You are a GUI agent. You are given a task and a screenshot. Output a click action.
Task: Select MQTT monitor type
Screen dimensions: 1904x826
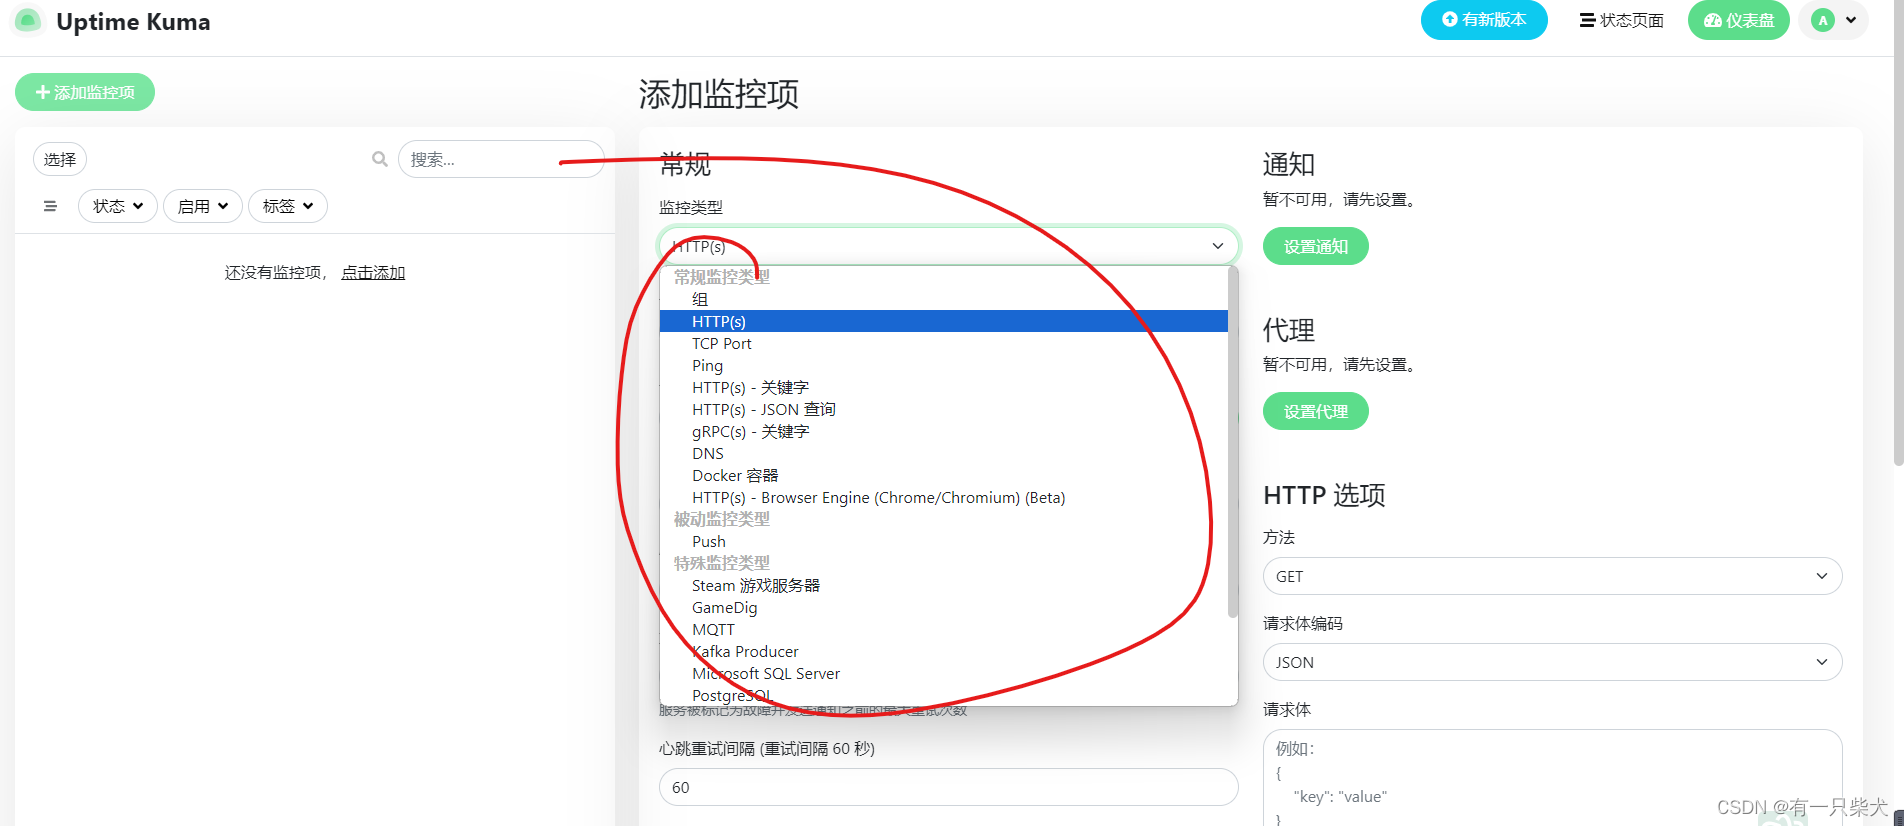click(x=944, y=629)
